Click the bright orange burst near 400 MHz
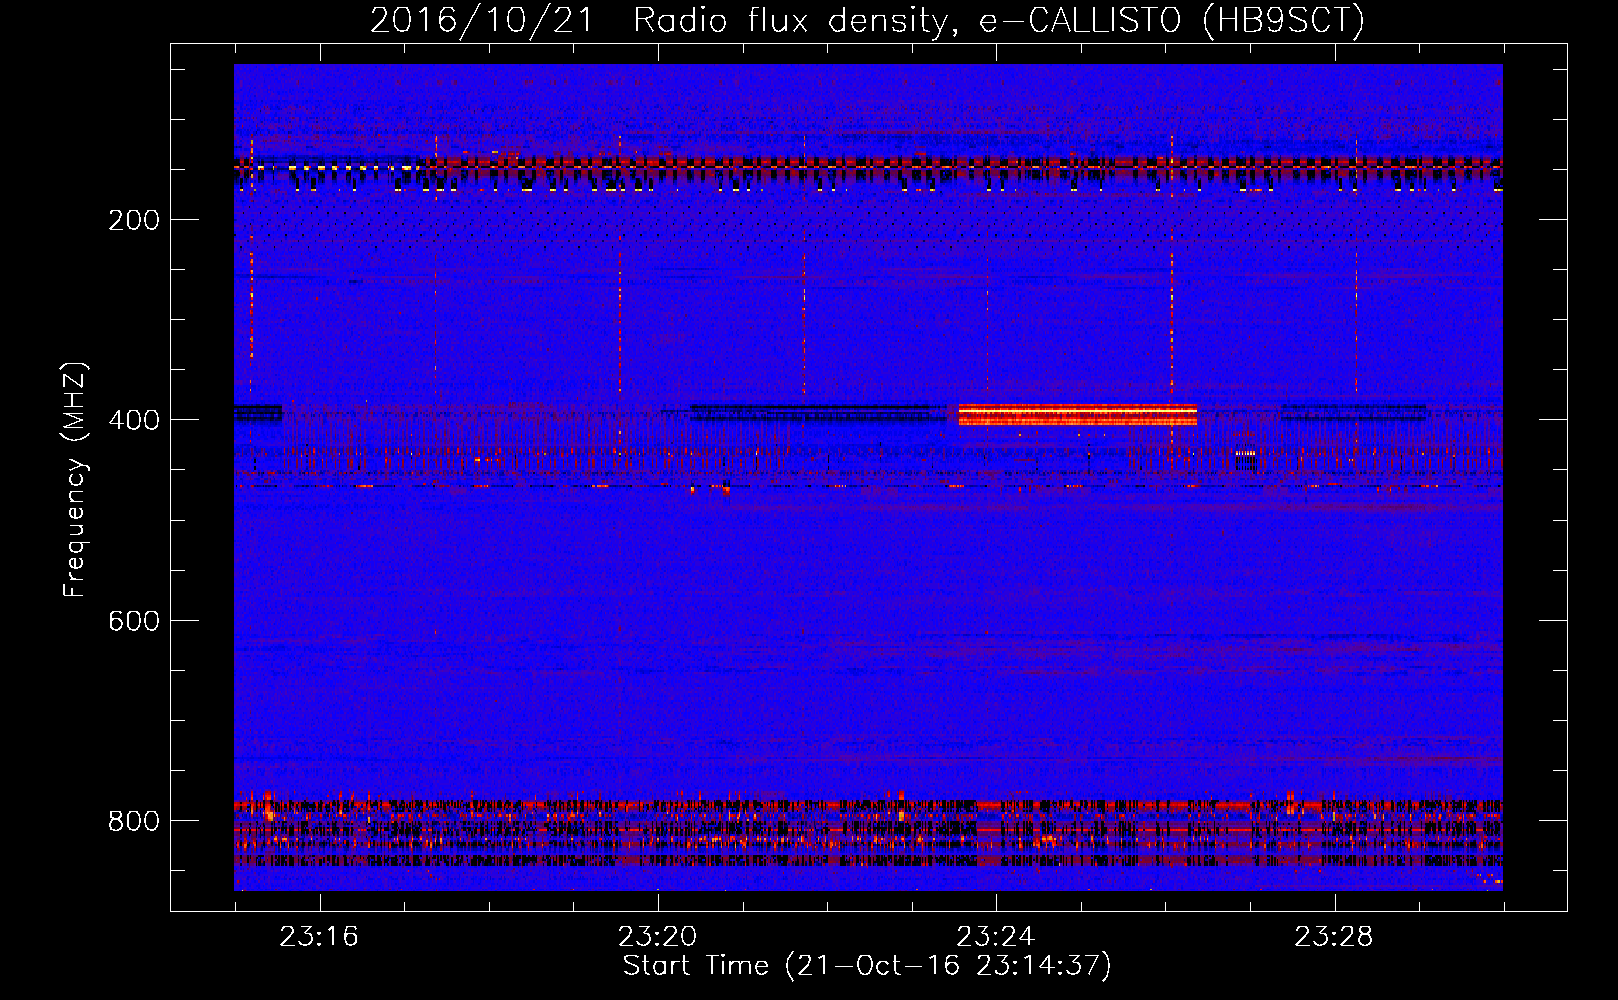This screenshot has height=1000, width=1618. click(1078, 415)
